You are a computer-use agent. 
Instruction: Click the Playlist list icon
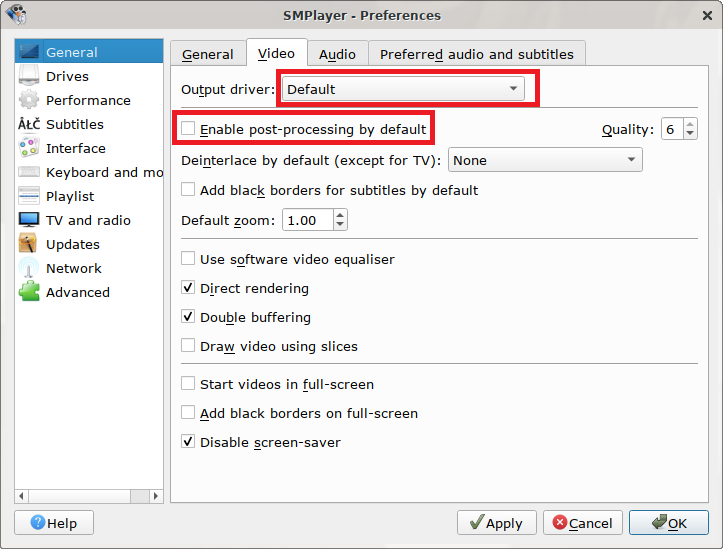29,196
